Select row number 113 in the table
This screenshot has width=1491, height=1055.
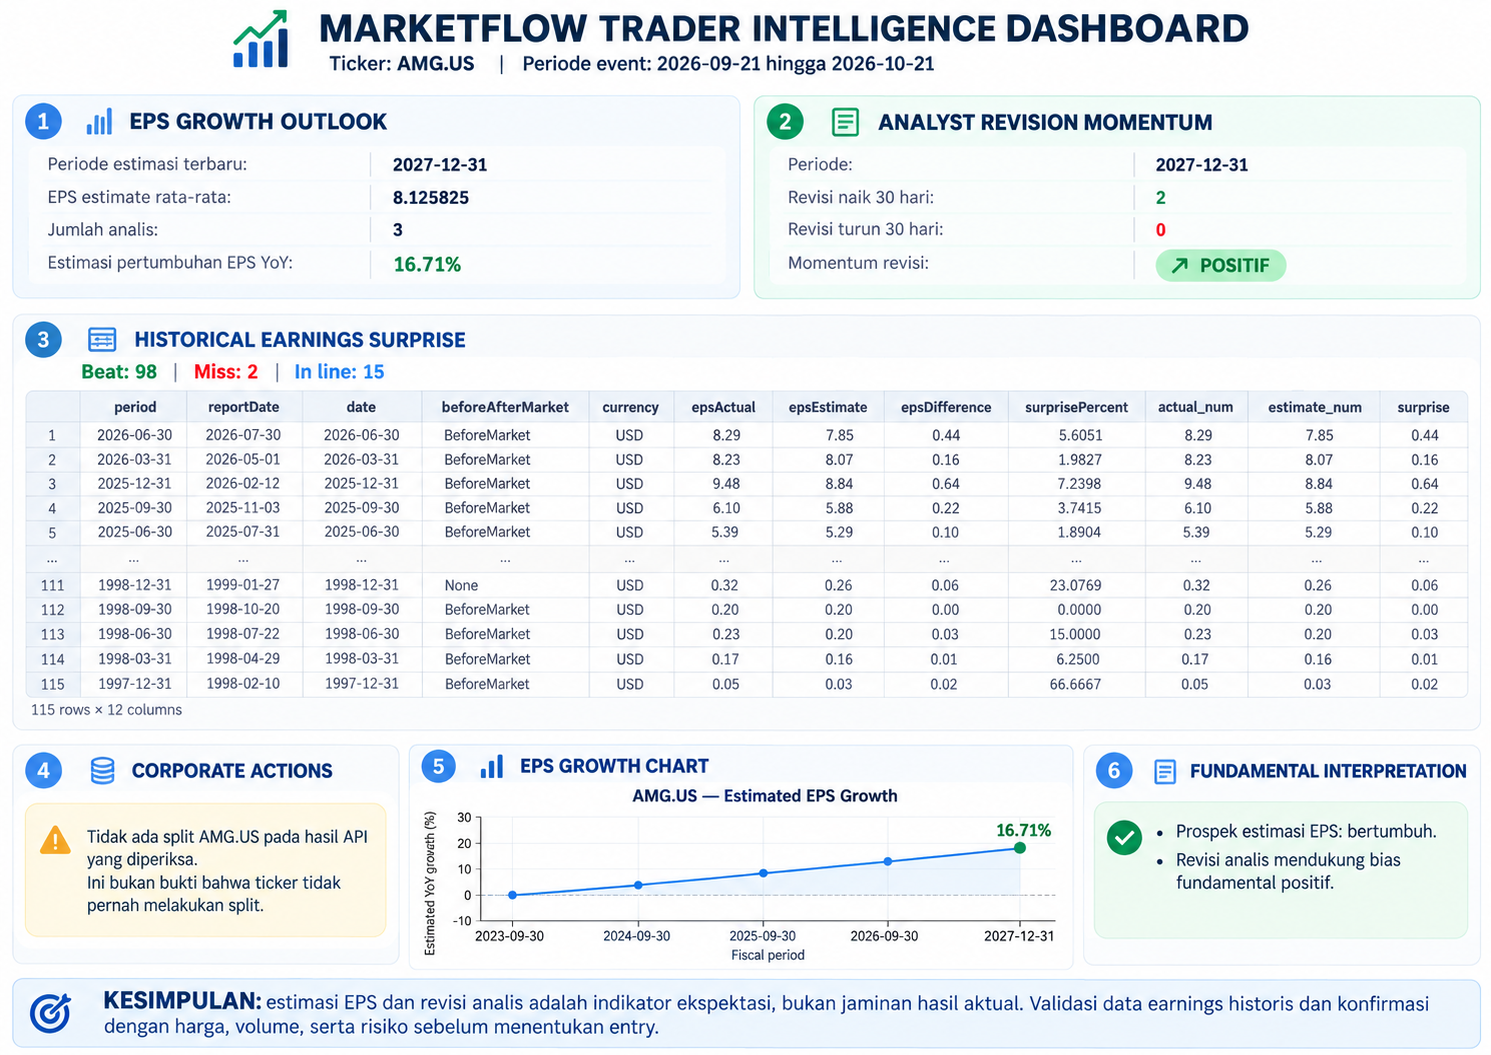[53, 634]
